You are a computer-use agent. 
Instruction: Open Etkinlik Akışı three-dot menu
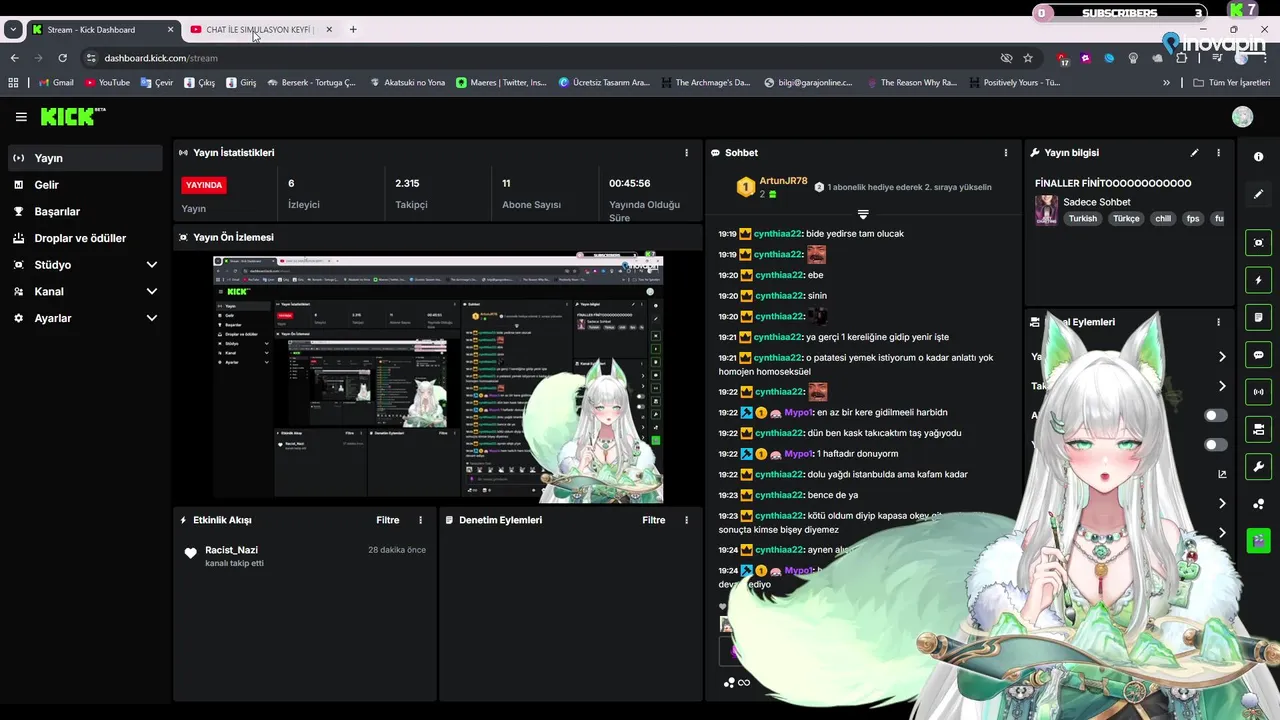(420, 520)
